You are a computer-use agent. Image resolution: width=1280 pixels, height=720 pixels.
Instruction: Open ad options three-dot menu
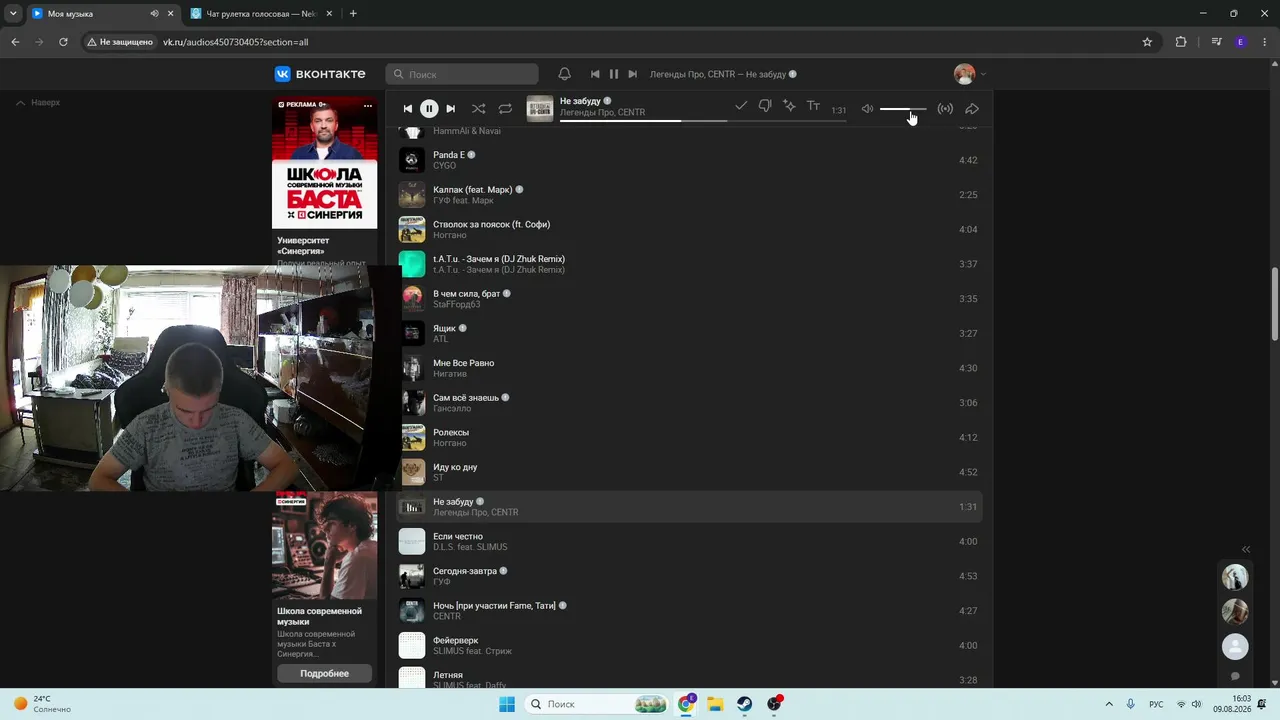point(368,105)
